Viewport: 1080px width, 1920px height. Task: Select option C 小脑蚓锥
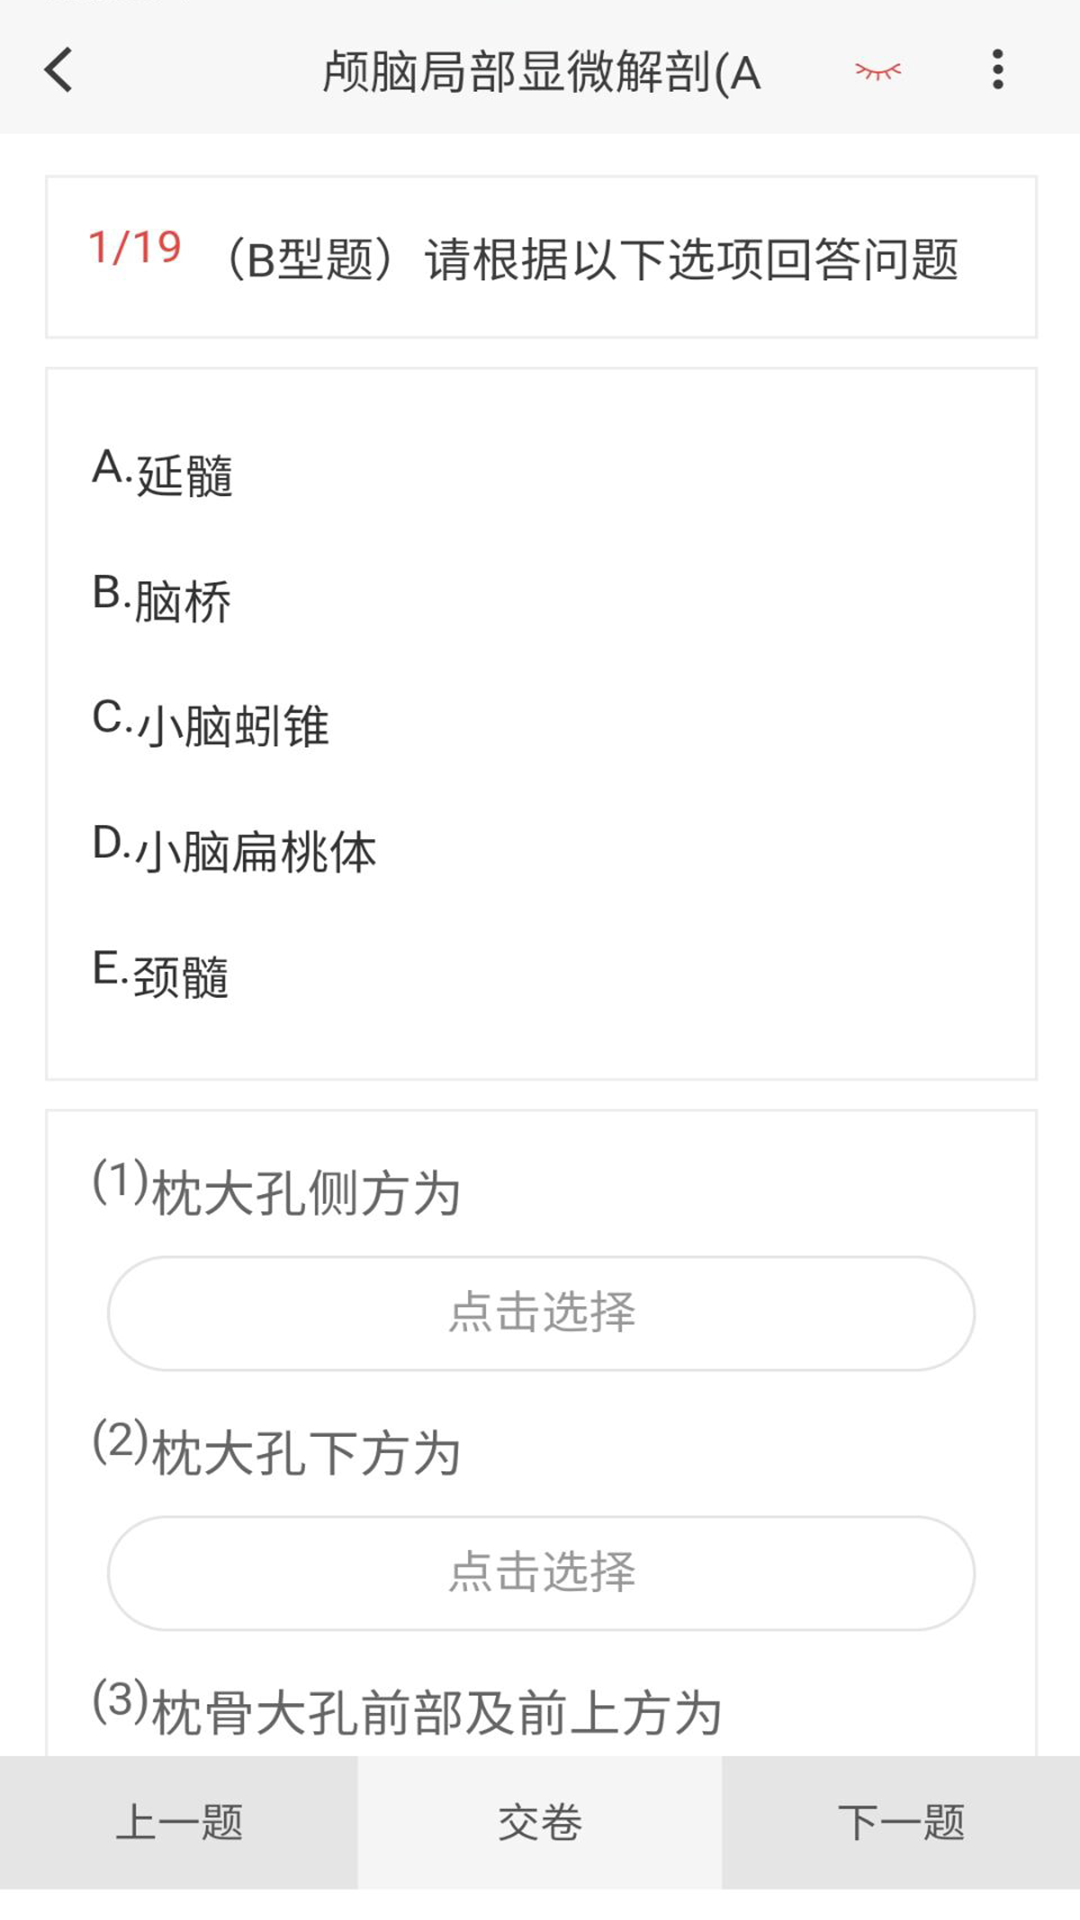(x=210, y=722)
